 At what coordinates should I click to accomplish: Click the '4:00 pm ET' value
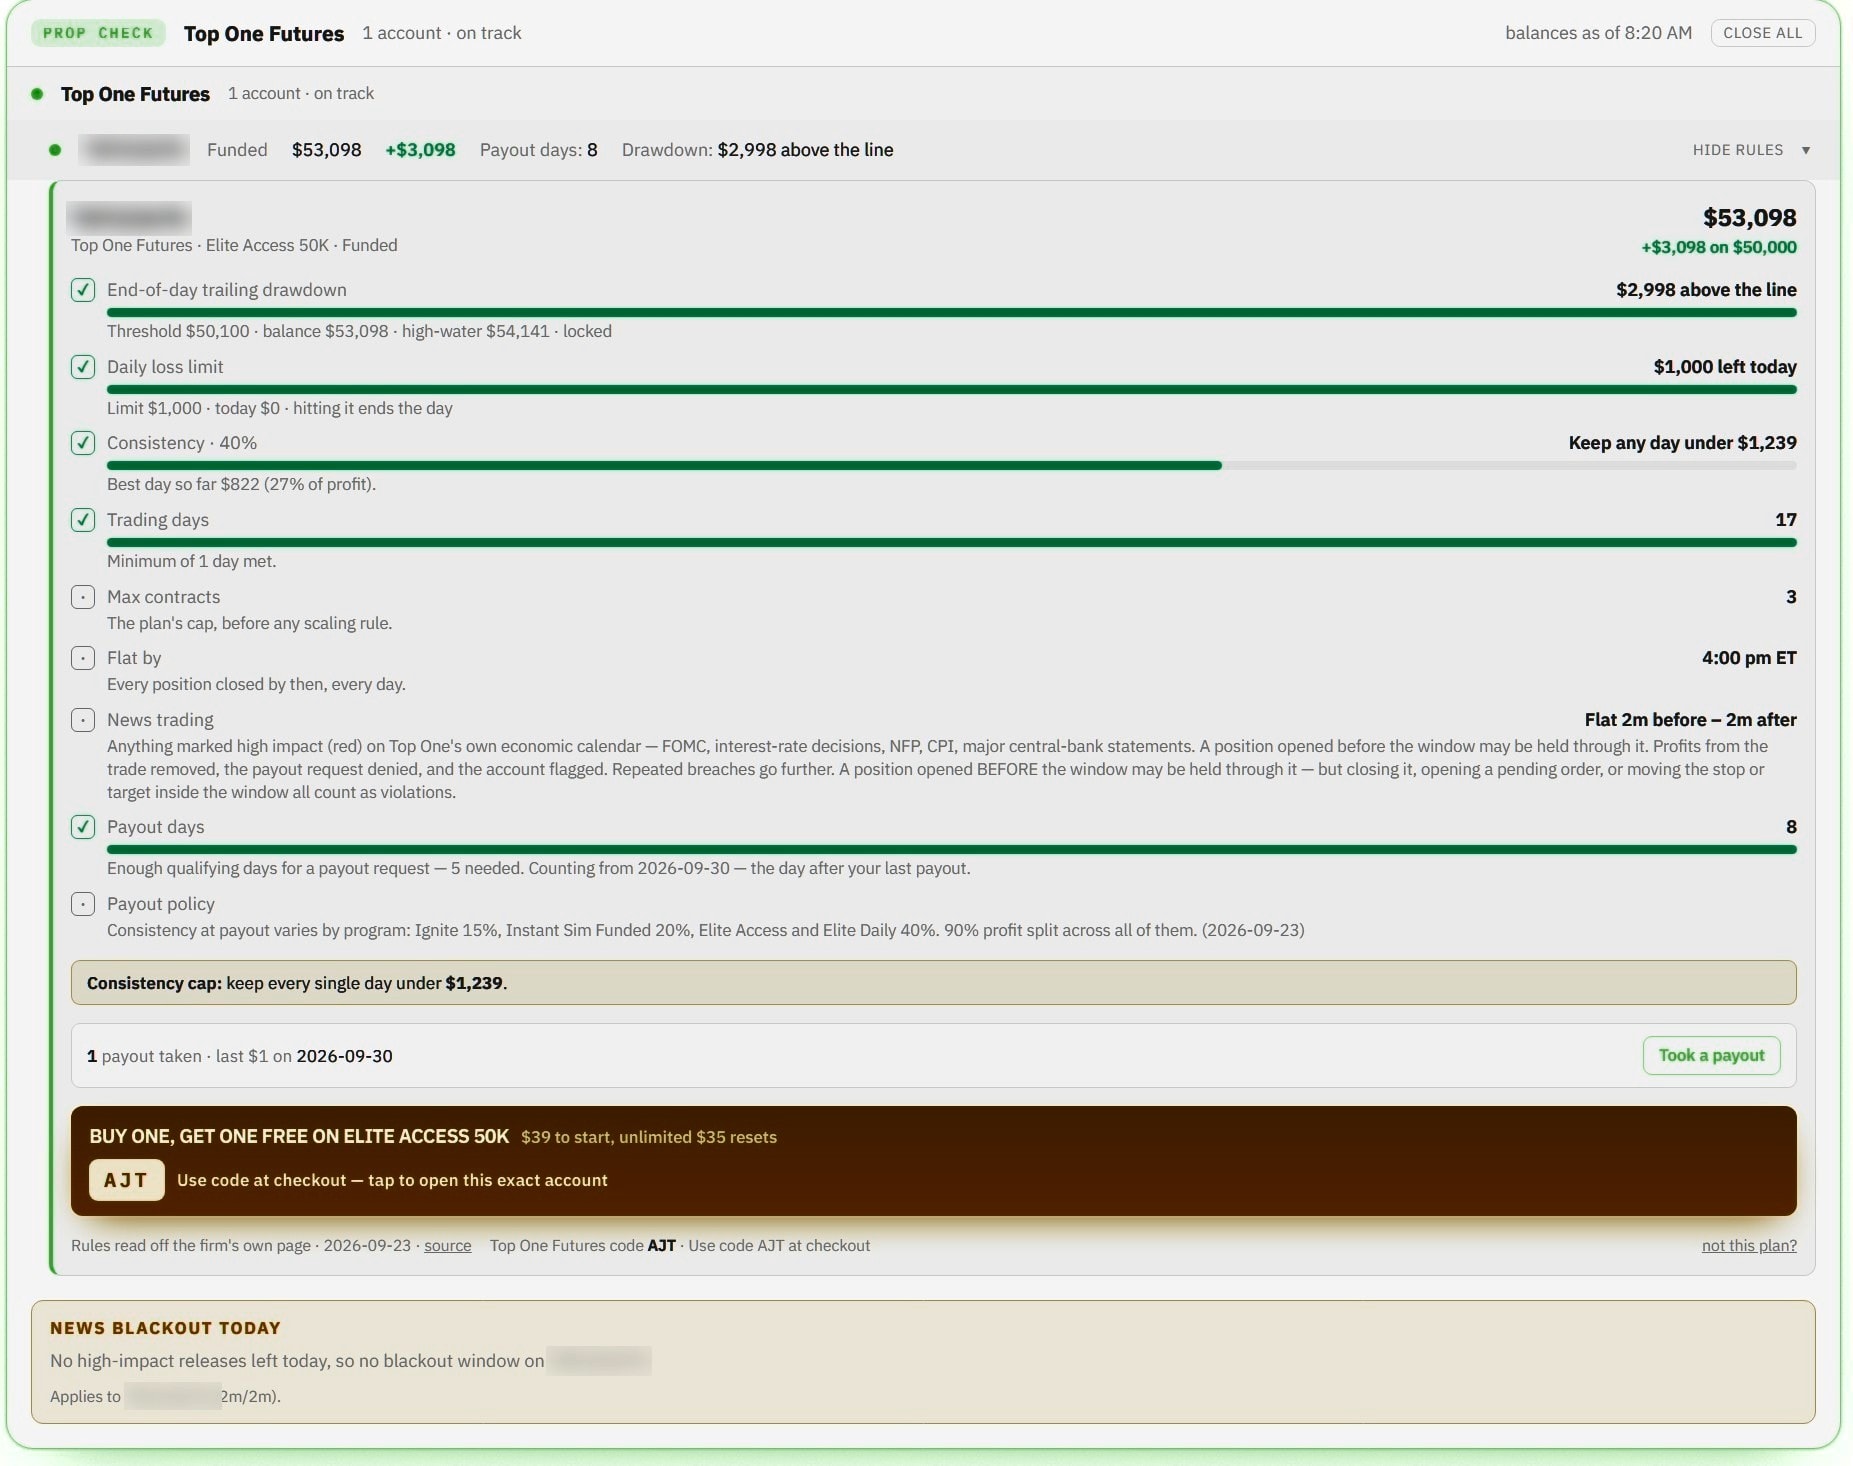point(1749,658)
